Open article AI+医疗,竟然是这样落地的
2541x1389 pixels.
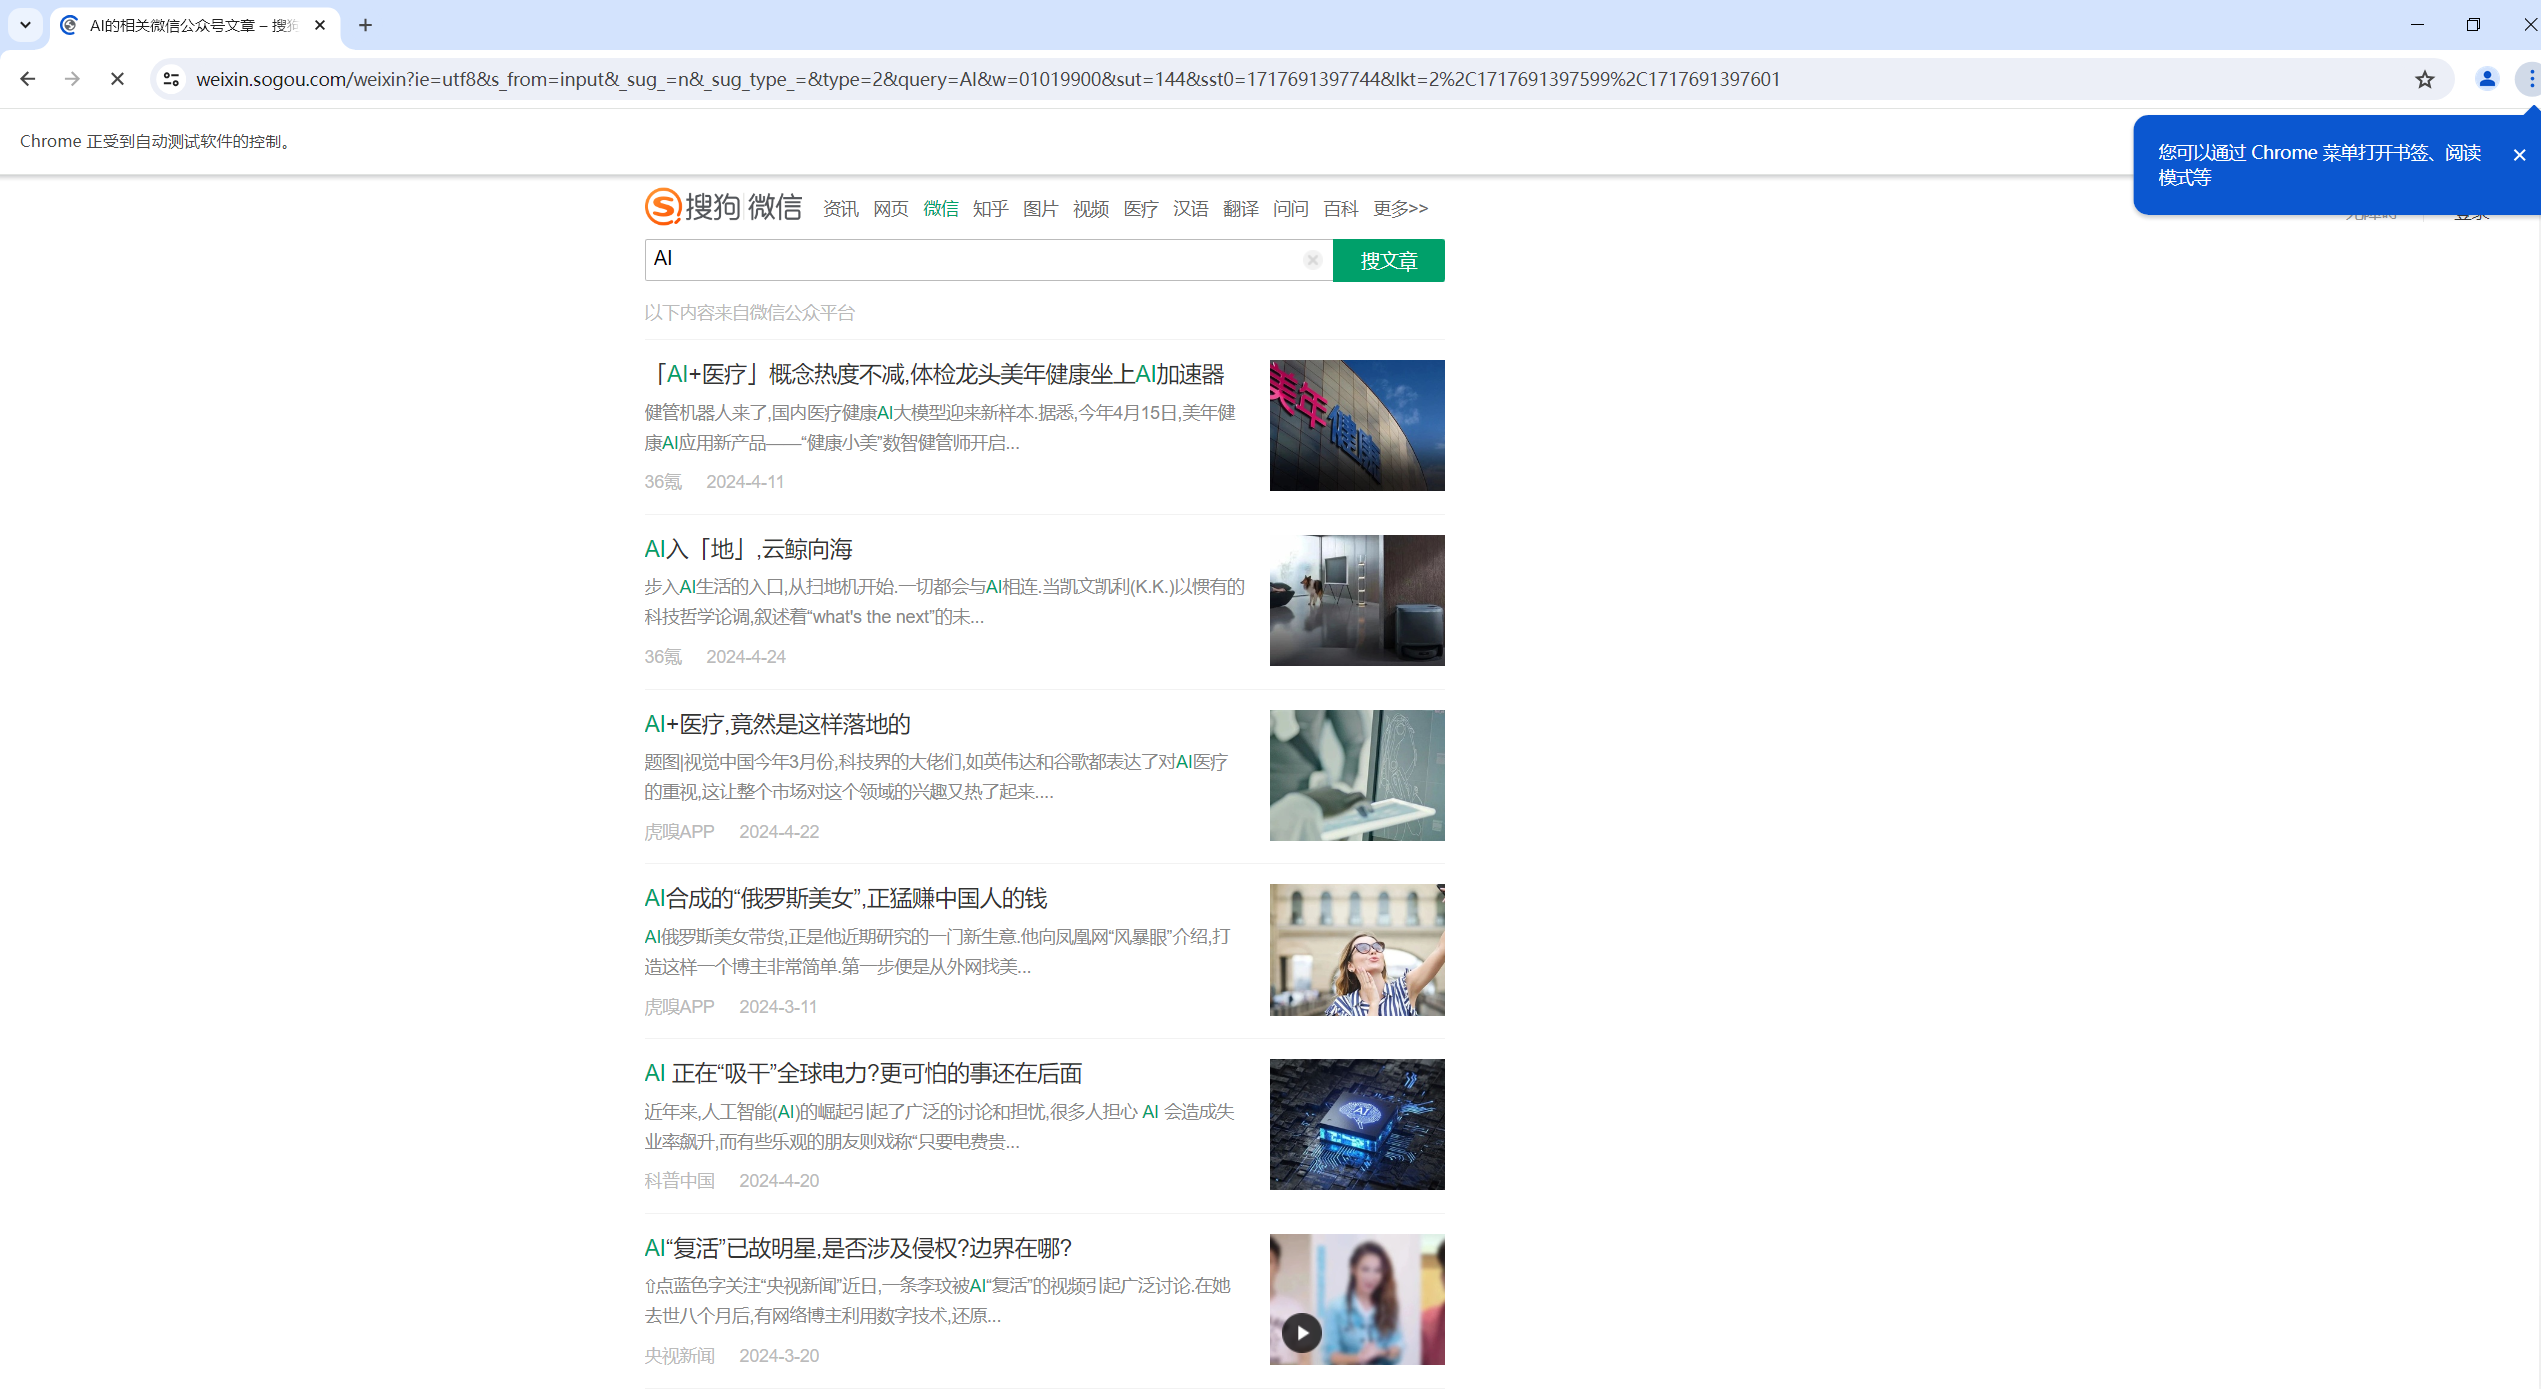[777, 724]
